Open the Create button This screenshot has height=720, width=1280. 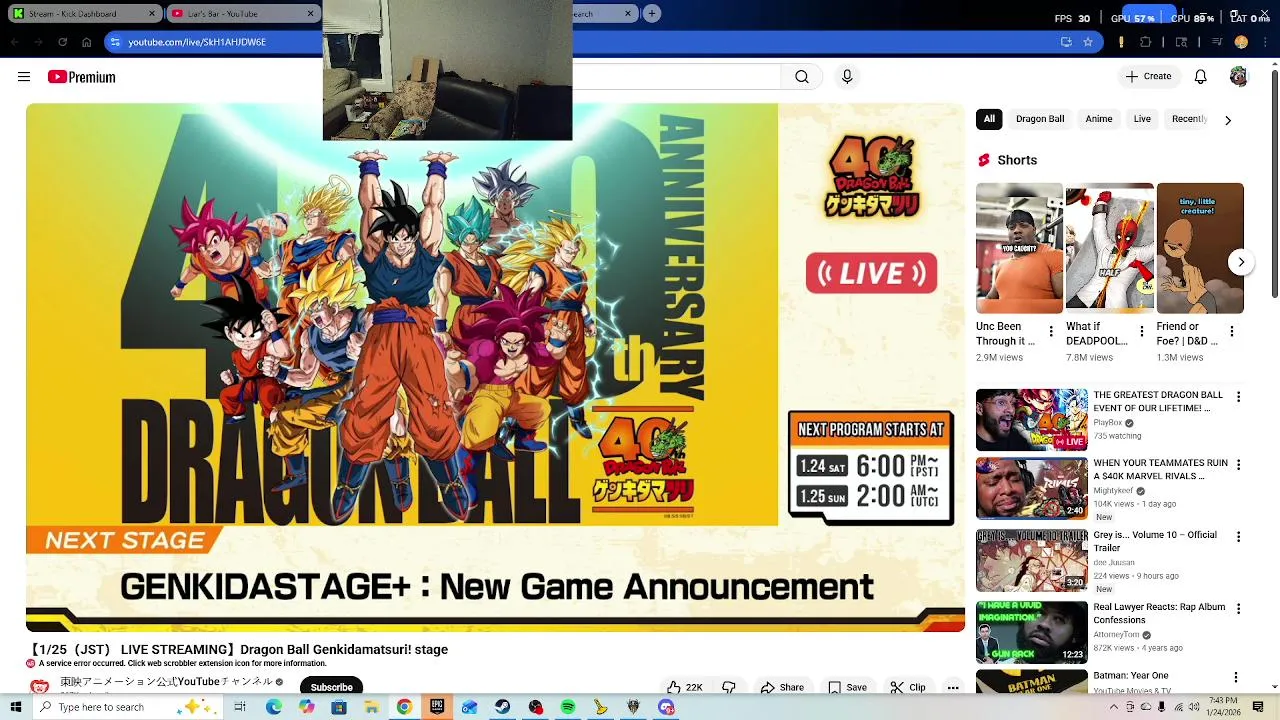pyautogui.click(x=1148, y=77)
